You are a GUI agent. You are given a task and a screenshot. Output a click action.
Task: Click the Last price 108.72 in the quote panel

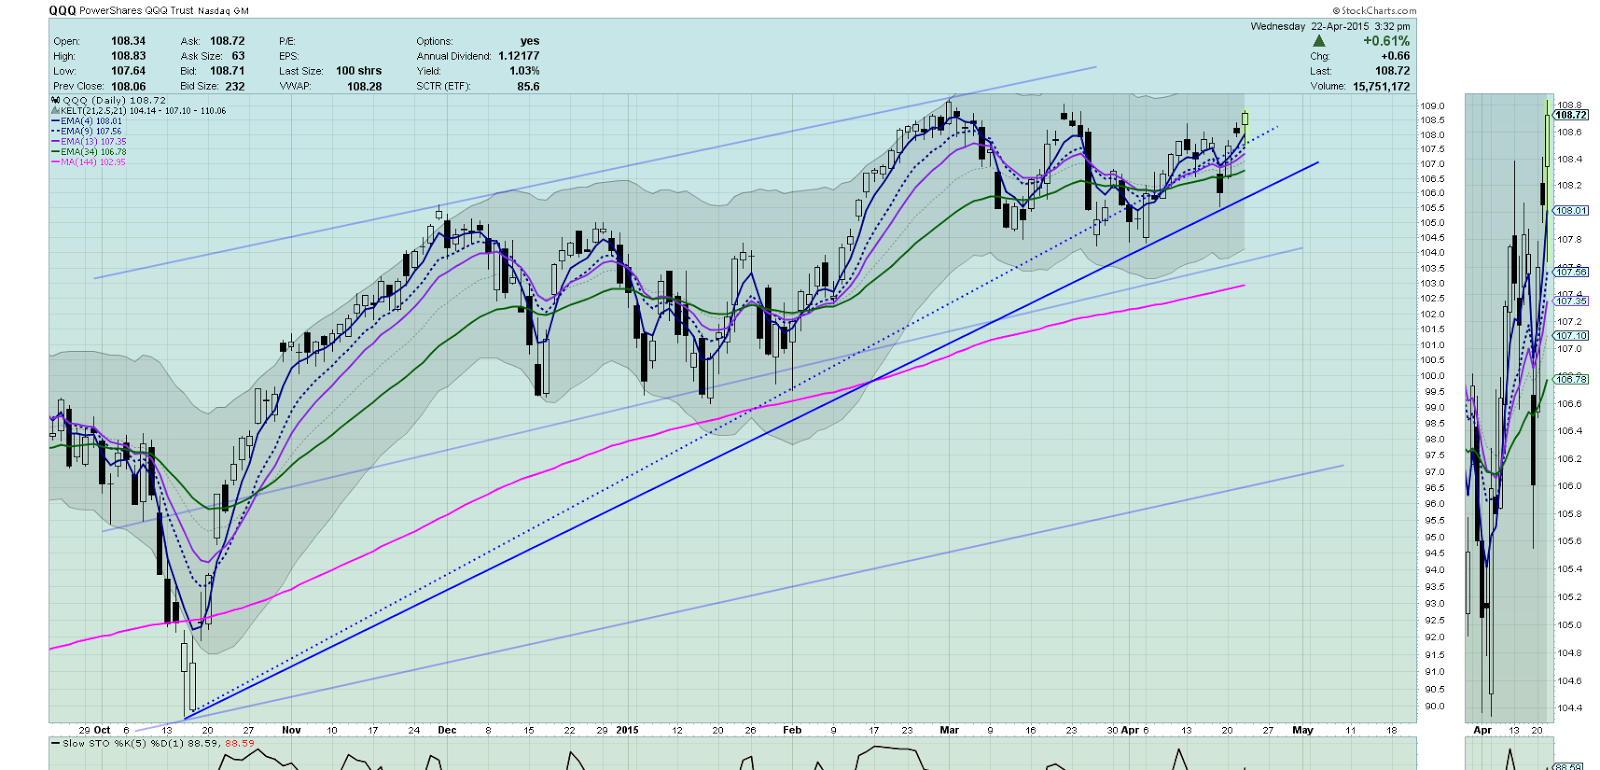pos(1392,71)
